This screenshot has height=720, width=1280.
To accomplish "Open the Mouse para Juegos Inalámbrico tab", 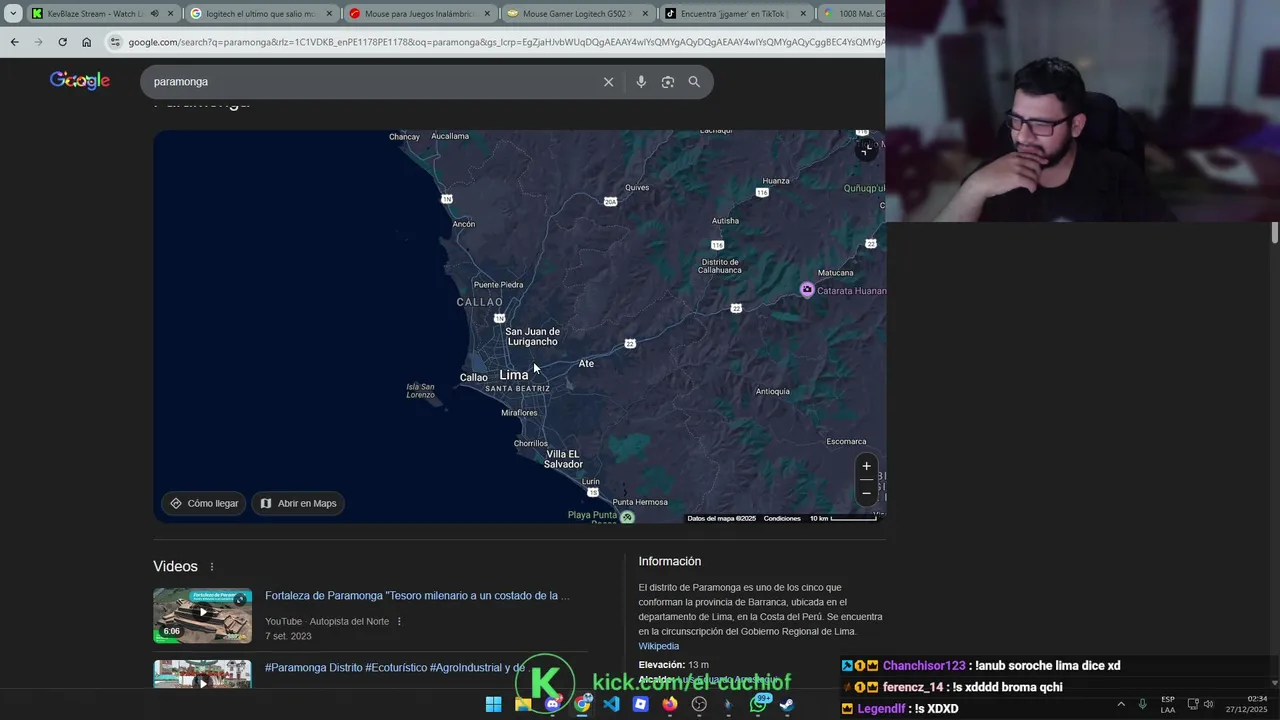I will [x=420, y=14].
